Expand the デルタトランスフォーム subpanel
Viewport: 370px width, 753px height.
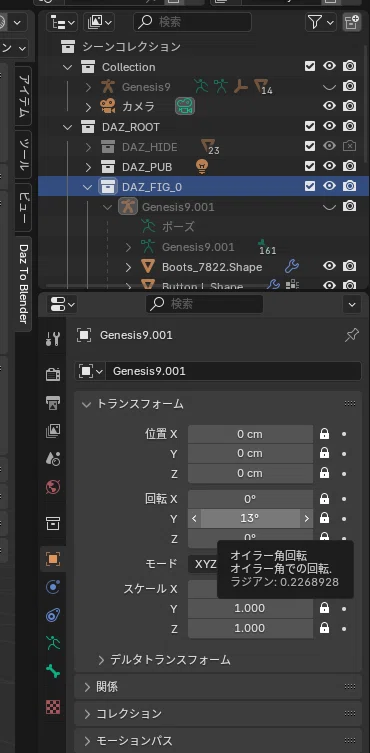[x=101, y=660]
